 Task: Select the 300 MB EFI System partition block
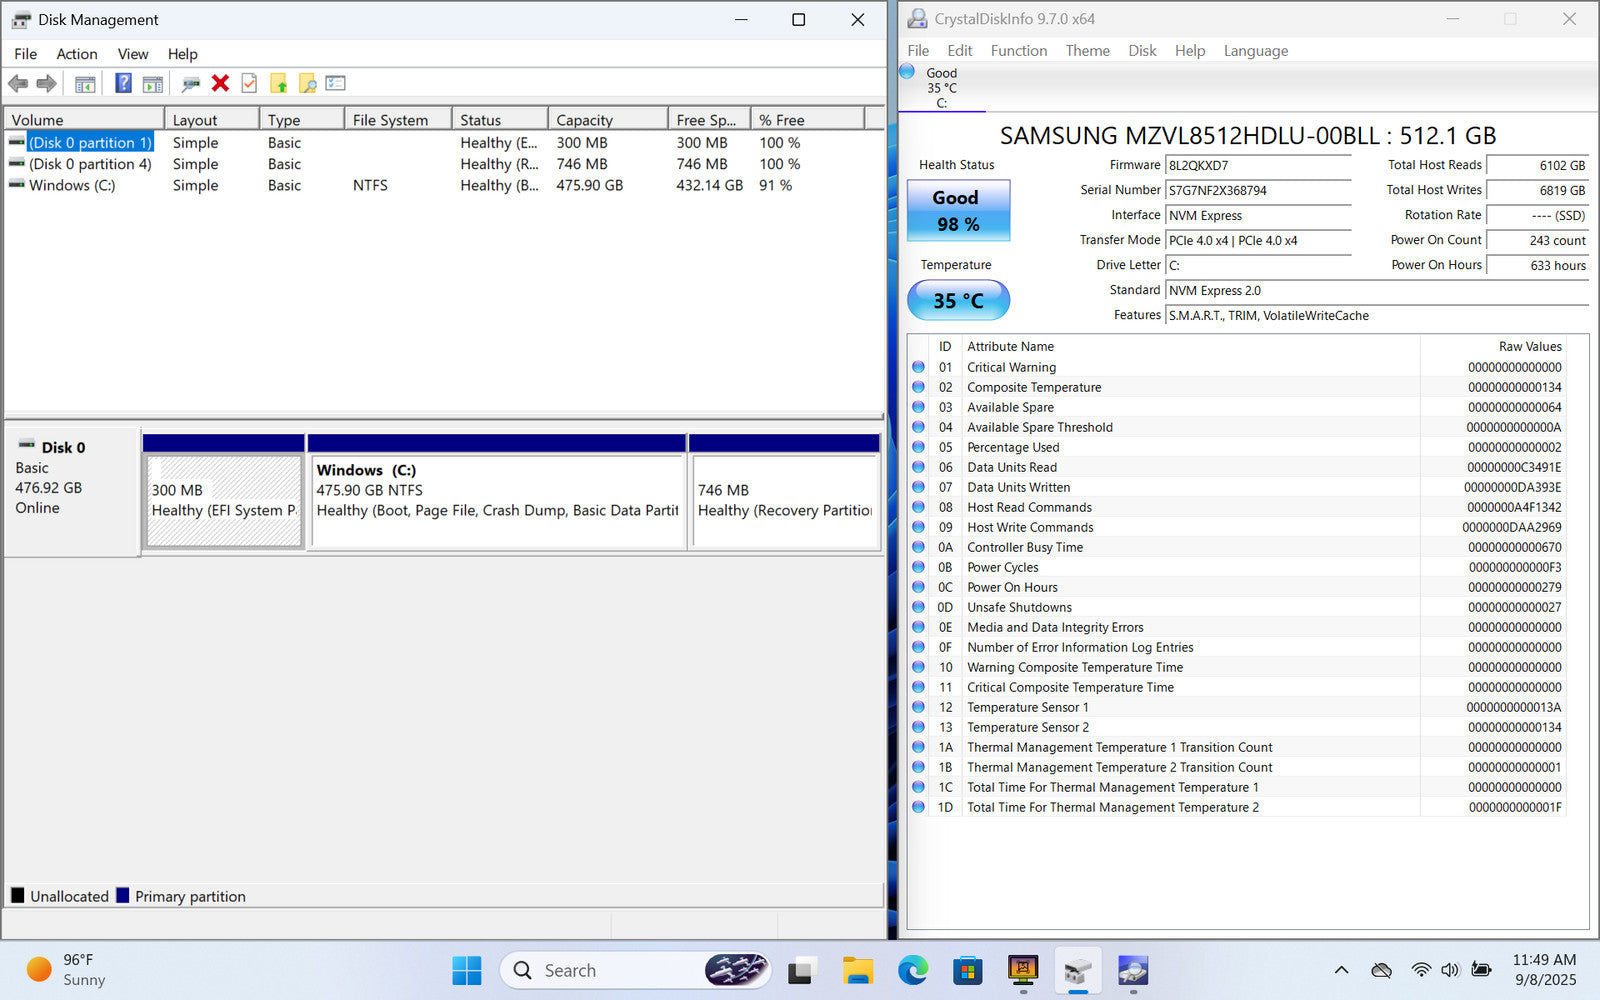tap(224, 493)
